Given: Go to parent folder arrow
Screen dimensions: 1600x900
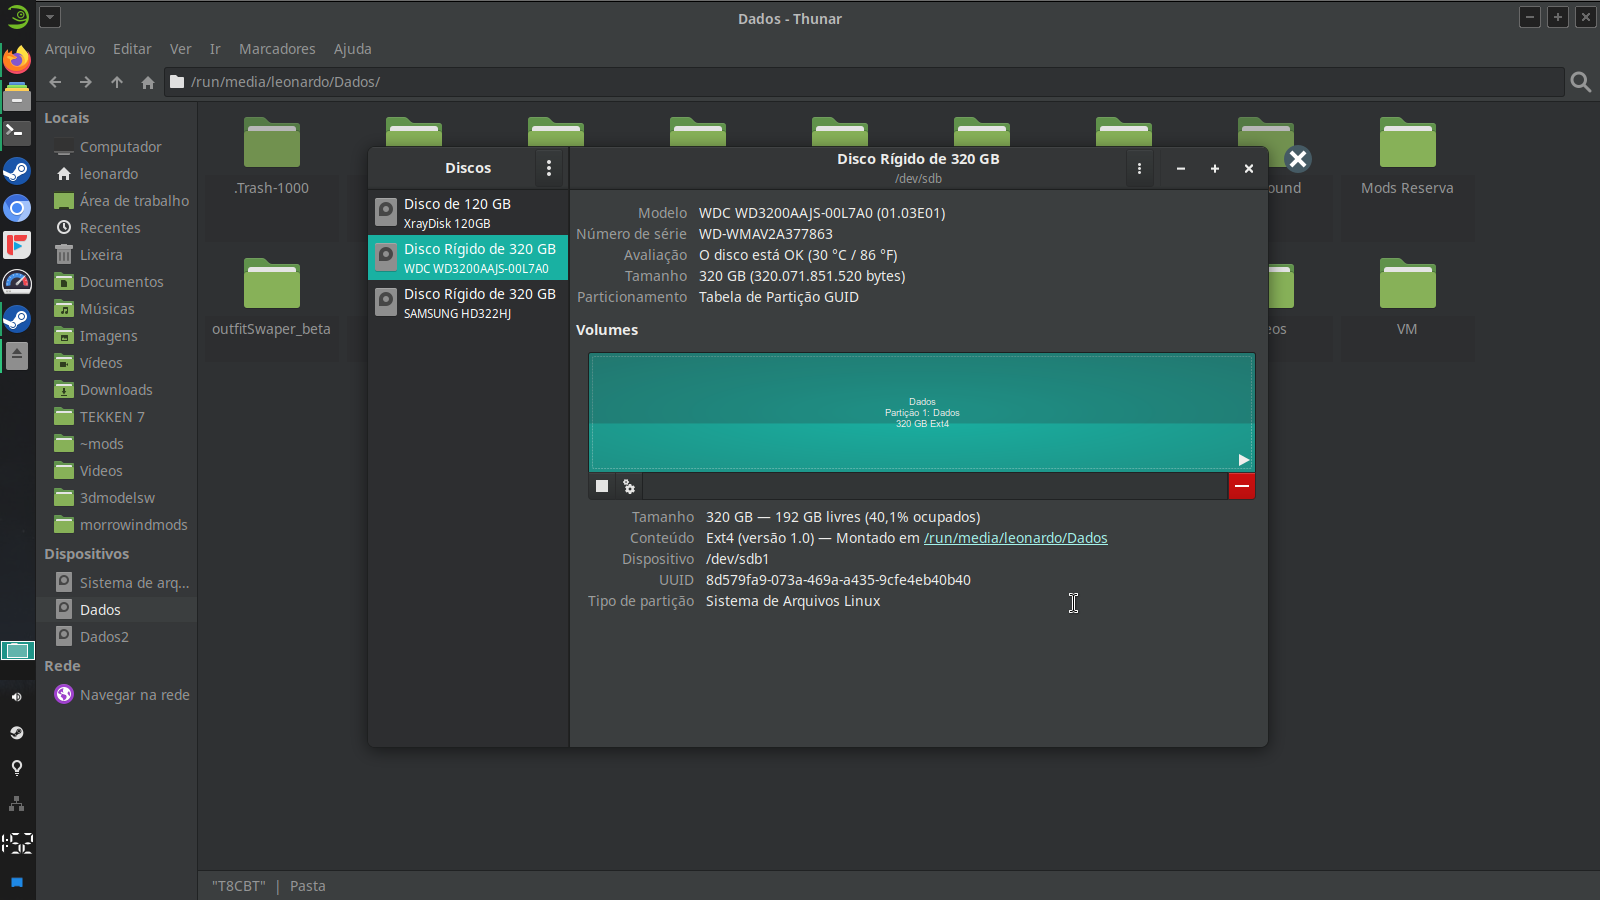Looking at the screenshot, I should click(x=117, y=82).
